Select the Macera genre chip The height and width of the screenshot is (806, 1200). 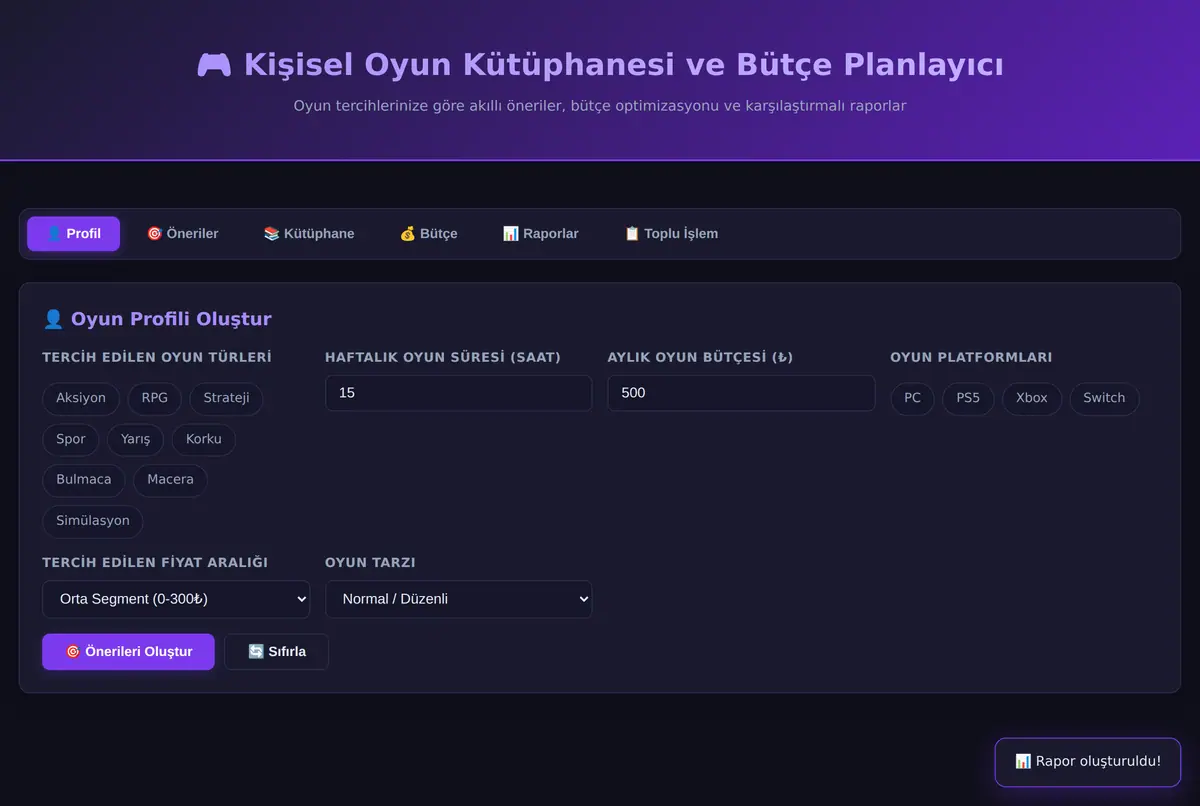[170, 480]
